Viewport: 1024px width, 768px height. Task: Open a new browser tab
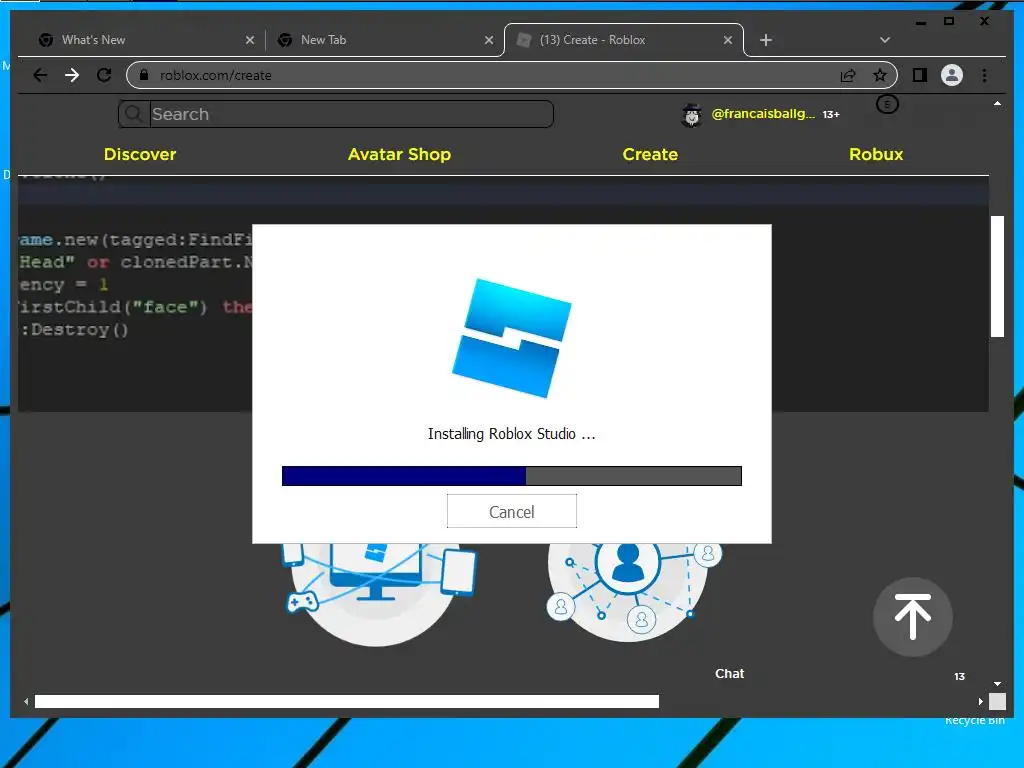[x=766, y=40]
